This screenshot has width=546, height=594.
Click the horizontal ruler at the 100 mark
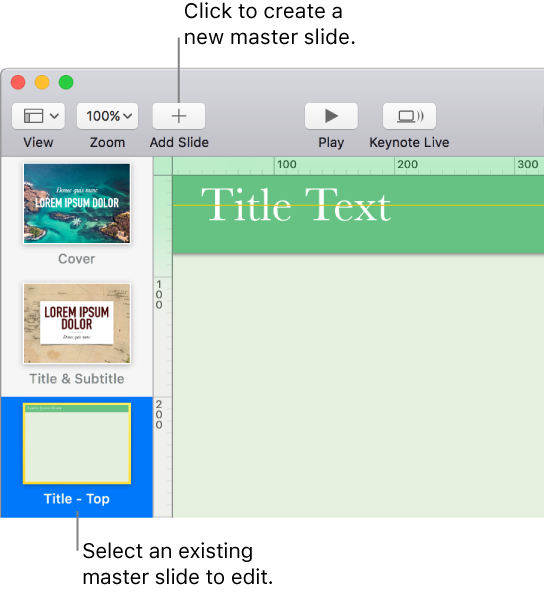coord(286,164)
